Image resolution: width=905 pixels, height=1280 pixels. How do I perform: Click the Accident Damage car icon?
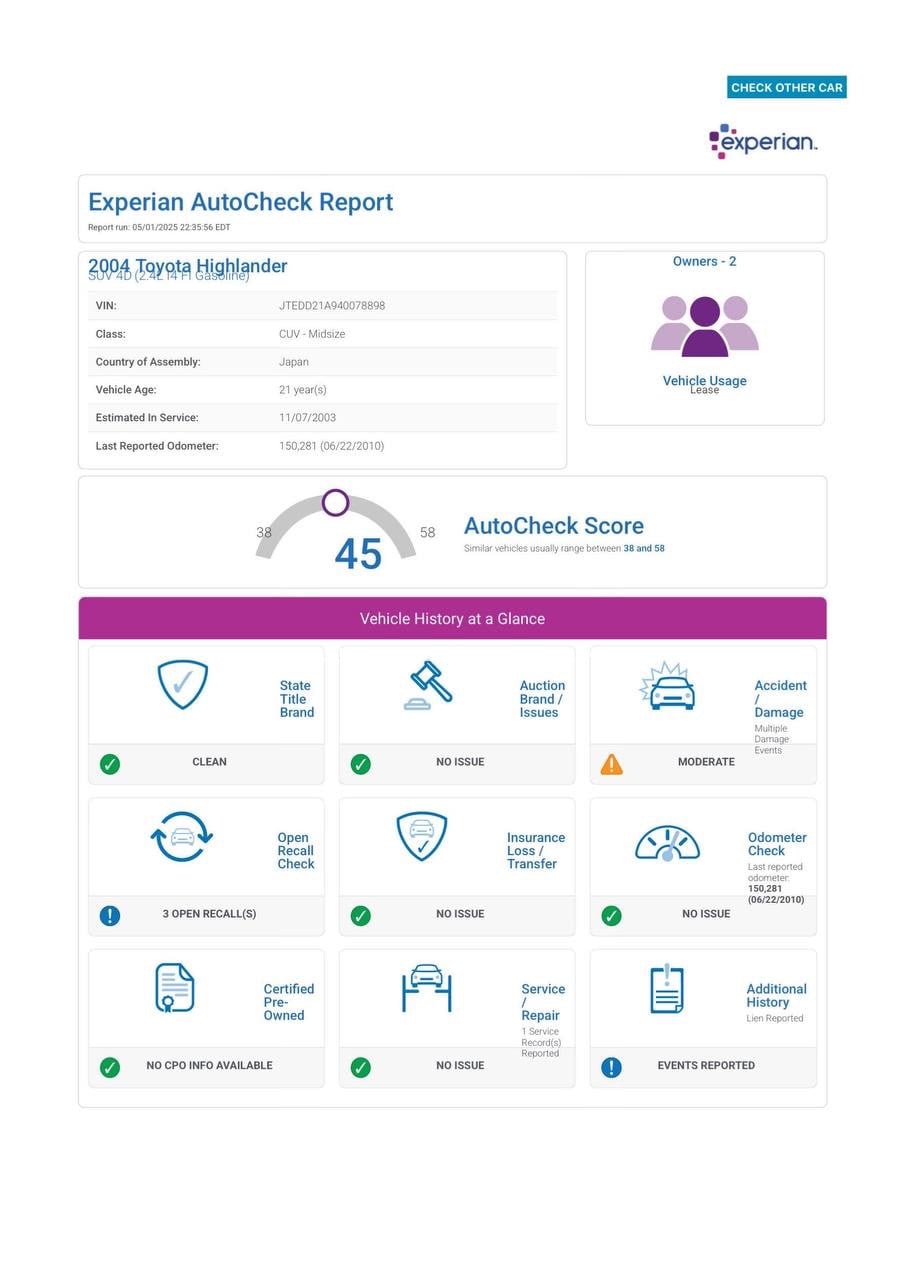tap(667, 687)
